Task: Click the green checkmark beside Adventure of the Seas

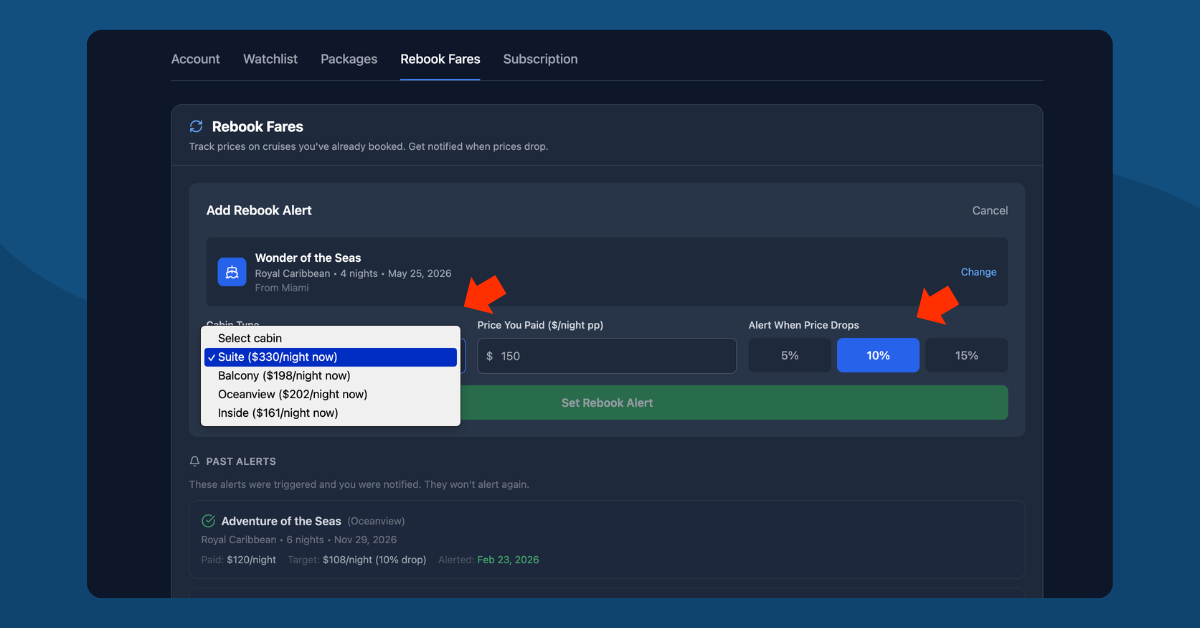Action: point(208,520)
